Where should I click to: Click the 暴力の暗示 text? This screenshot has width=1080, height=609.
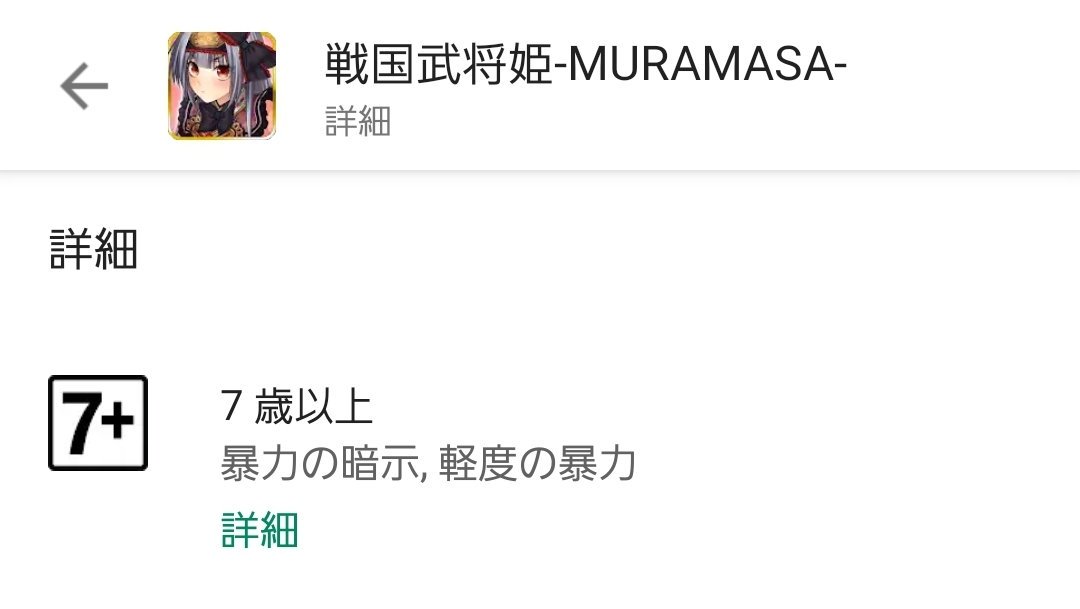click(319, 462)
